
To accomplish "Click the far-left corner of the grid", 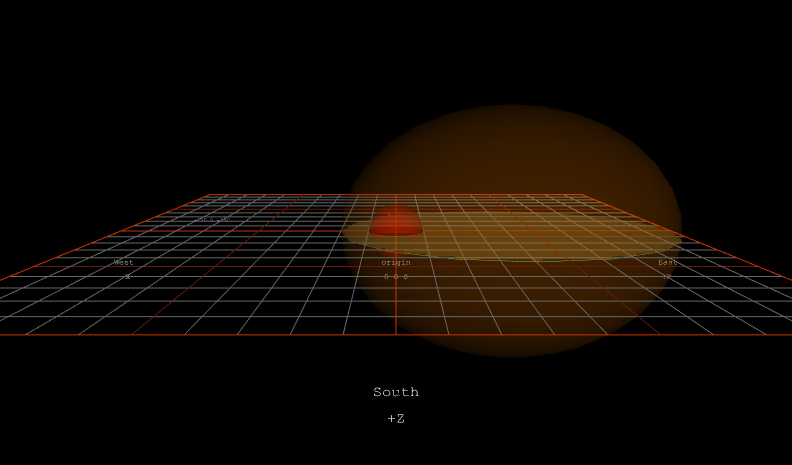I will 210,195.
